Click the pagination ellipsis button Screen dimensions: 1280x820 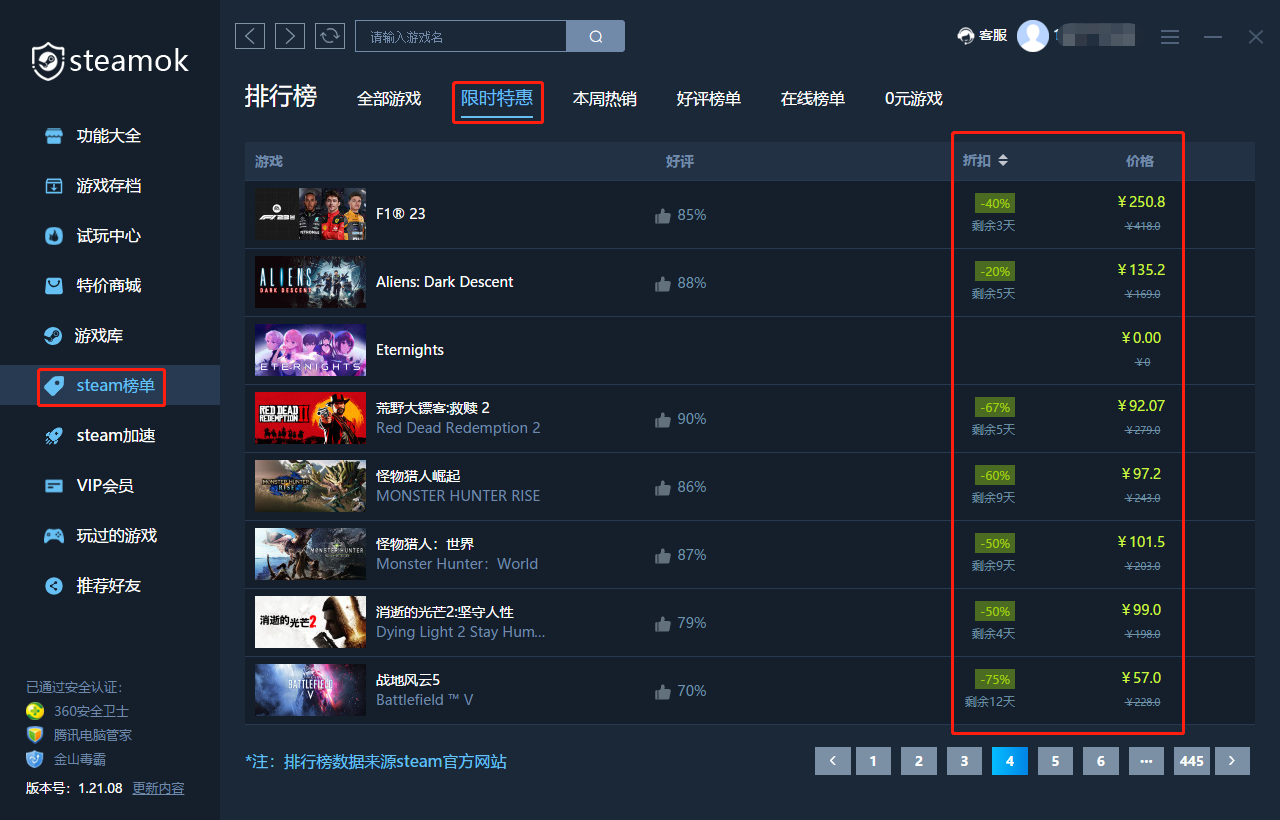tap(1146, 761)
